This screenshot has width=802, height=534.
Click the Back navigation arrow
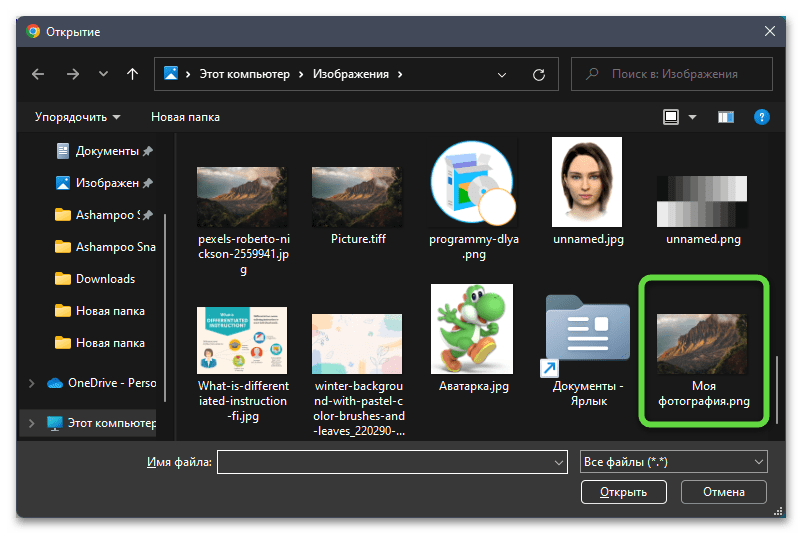tap(38, 74)
